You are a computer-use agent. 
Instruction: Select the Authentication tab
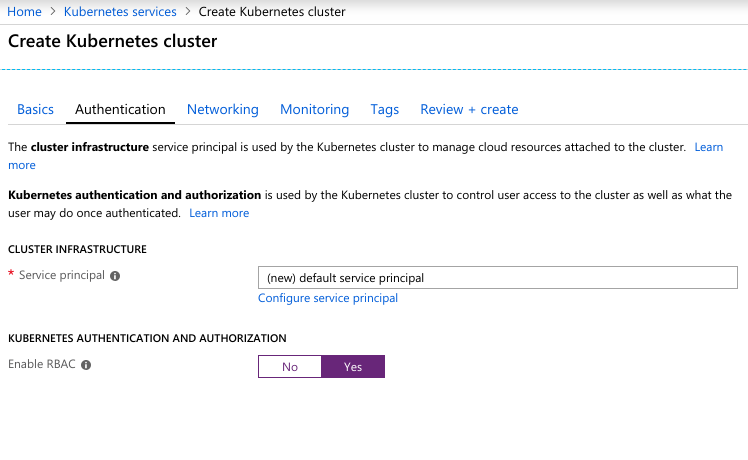[120, 109]
